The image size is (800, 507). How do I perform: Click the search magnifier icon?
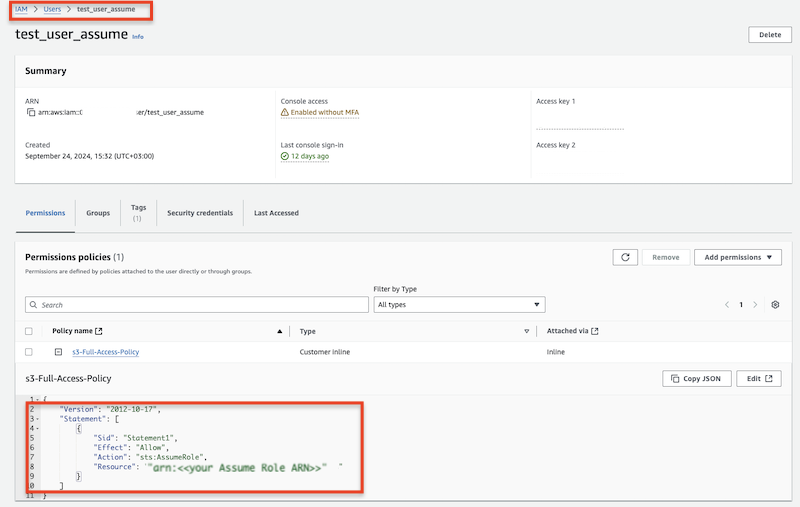(34, 305)
